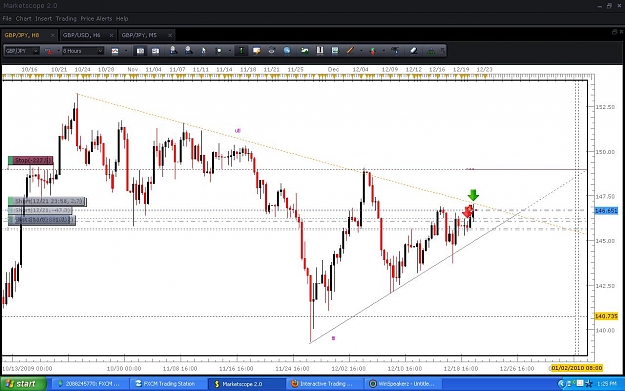
Task: Toggle the highlighted green bar icon
Action: pyautogui.click(x=241, y=51)
